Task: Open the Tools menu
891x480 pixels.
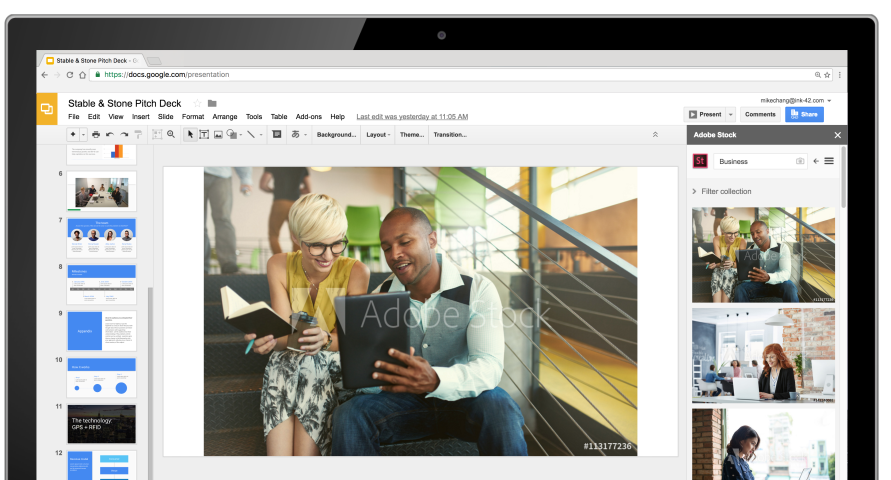Action: click(x=254, y=116)
